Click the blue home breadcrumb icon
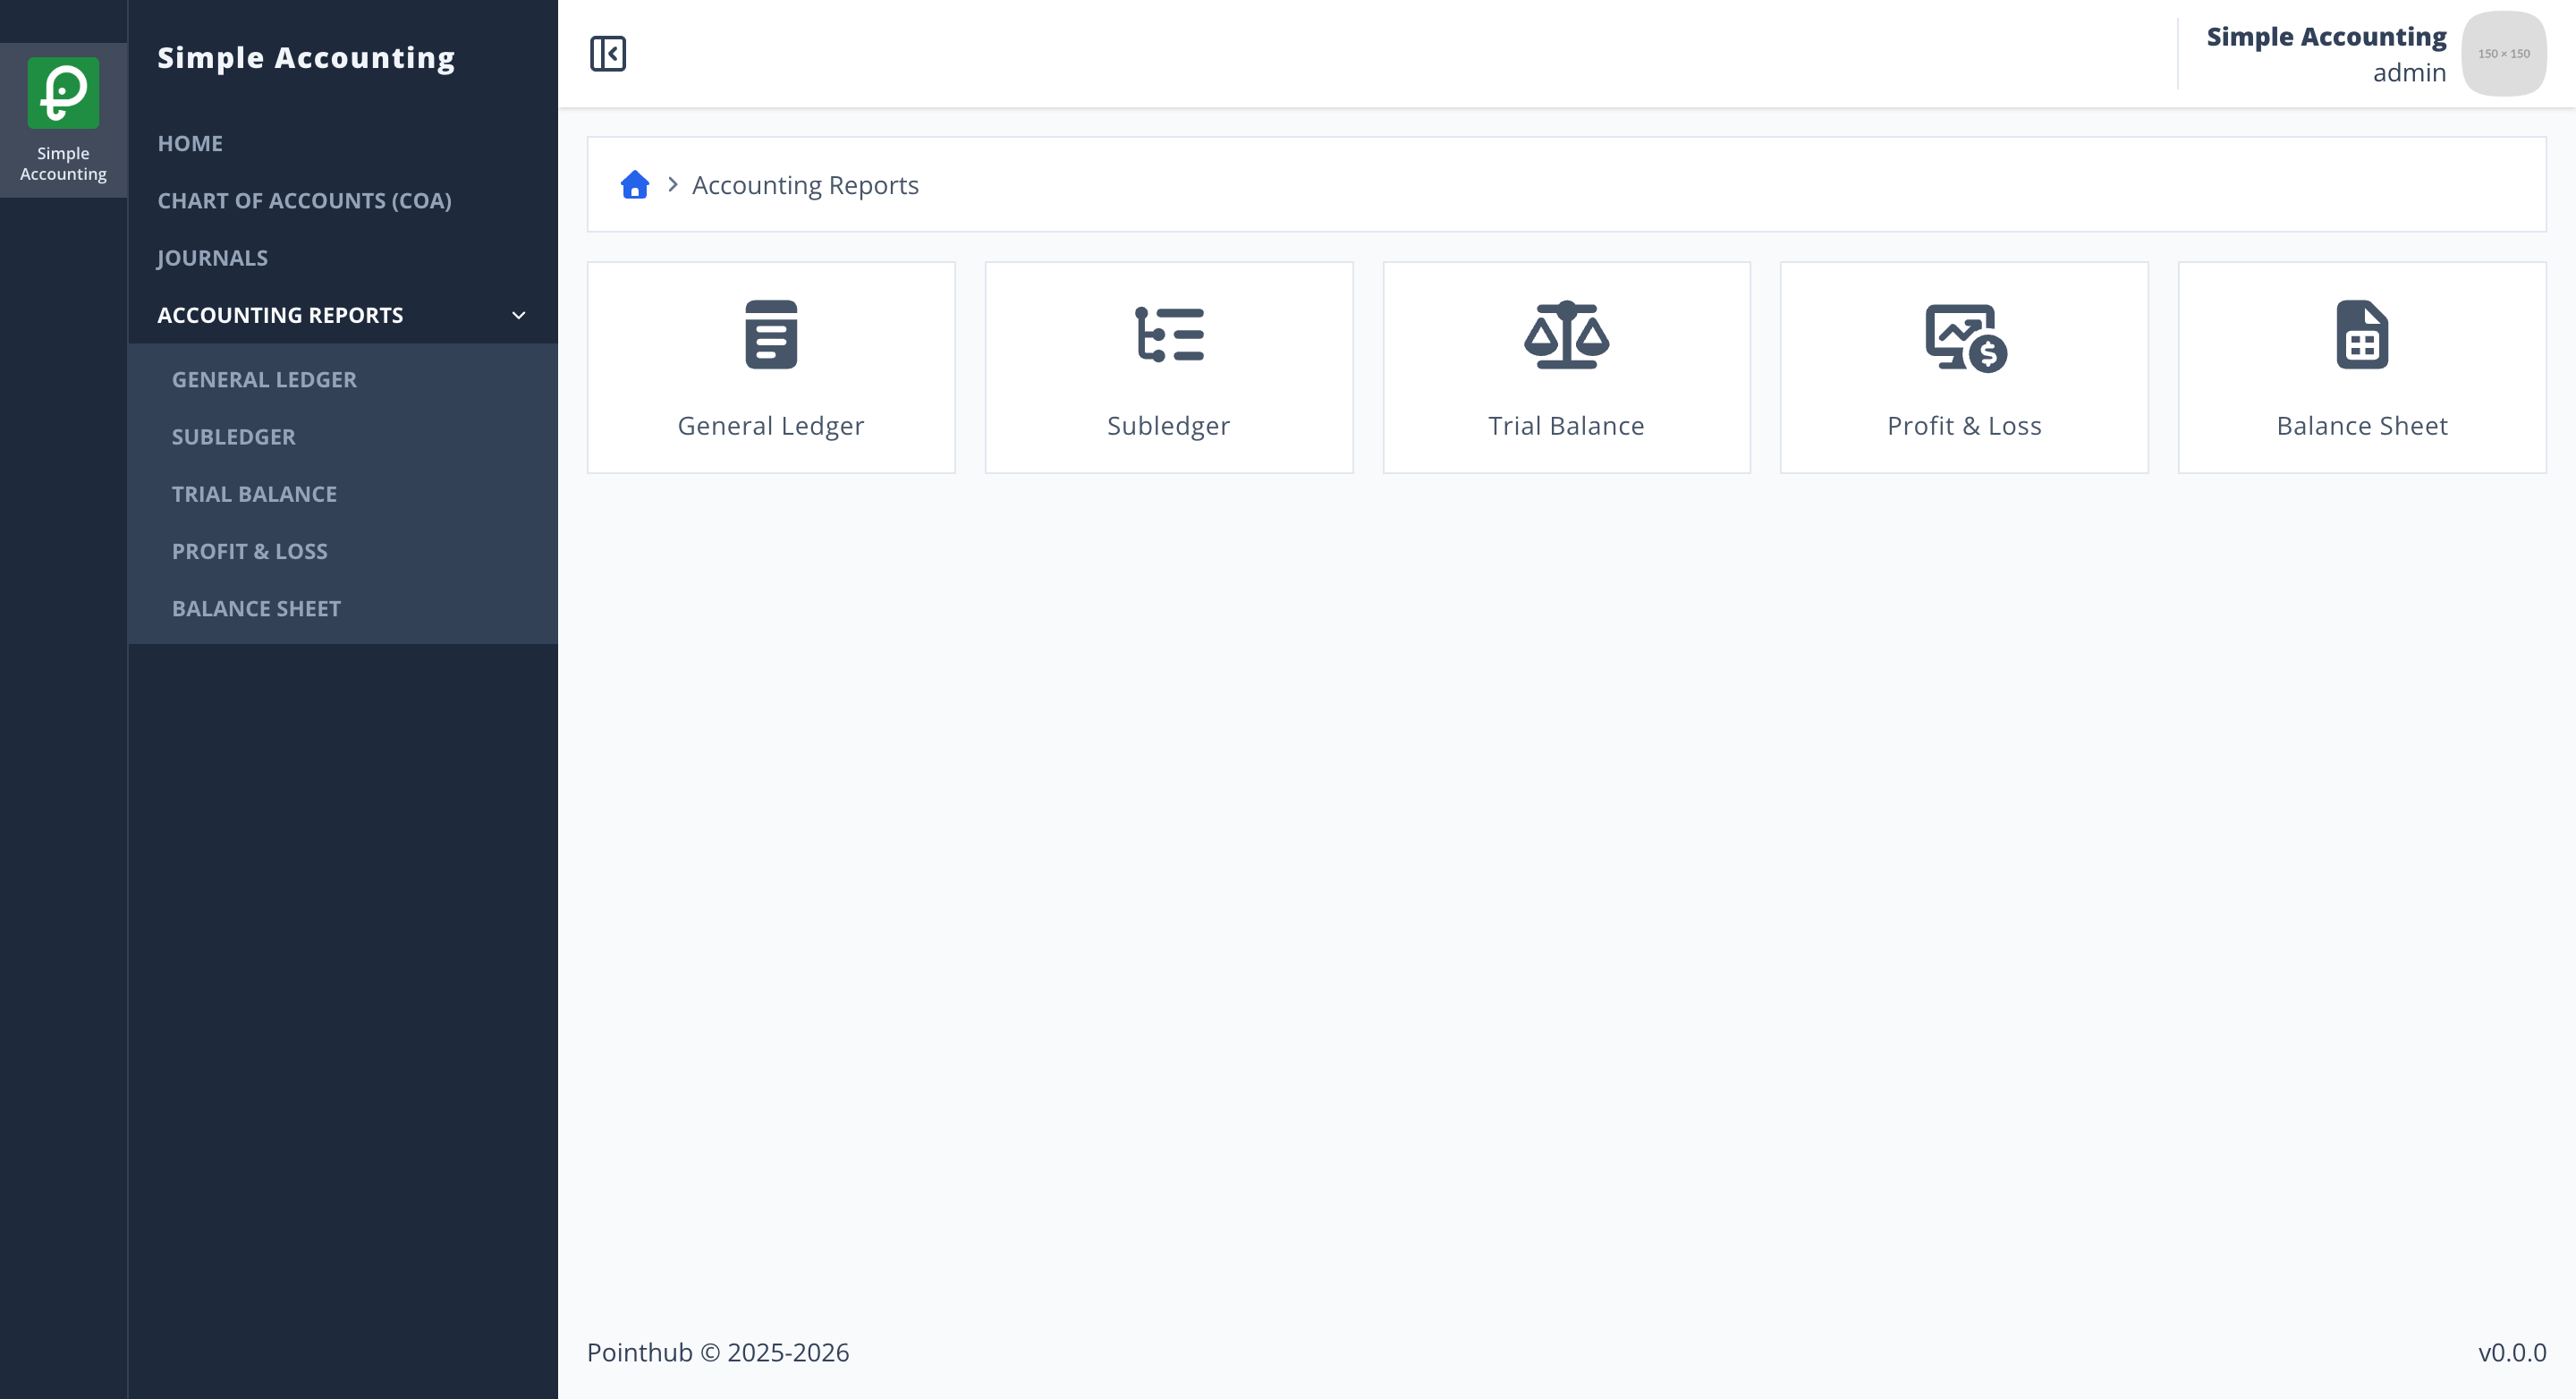Viewport: 2576px width, 1399px height. pos(634,184)
